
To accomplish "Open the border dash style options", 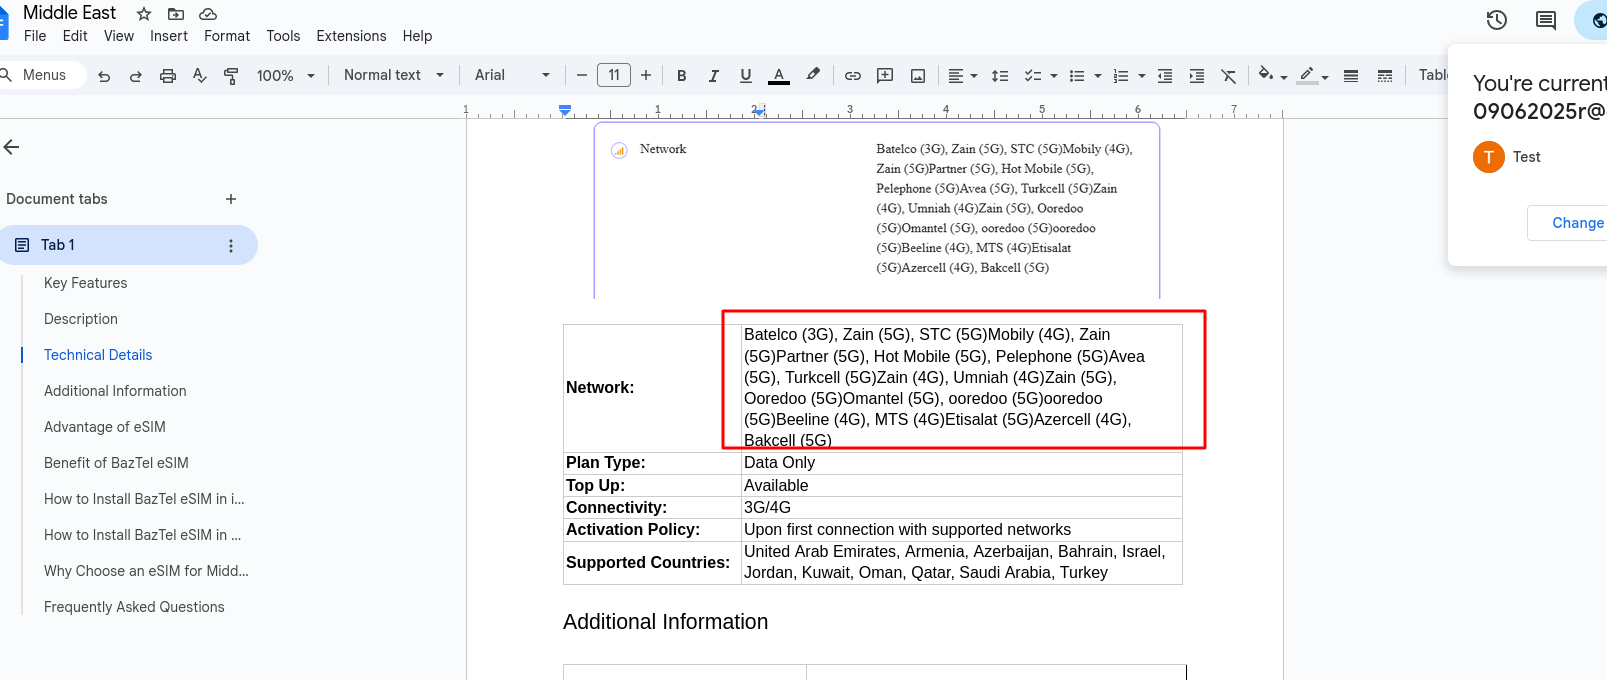I will [x=1385, y=76].
